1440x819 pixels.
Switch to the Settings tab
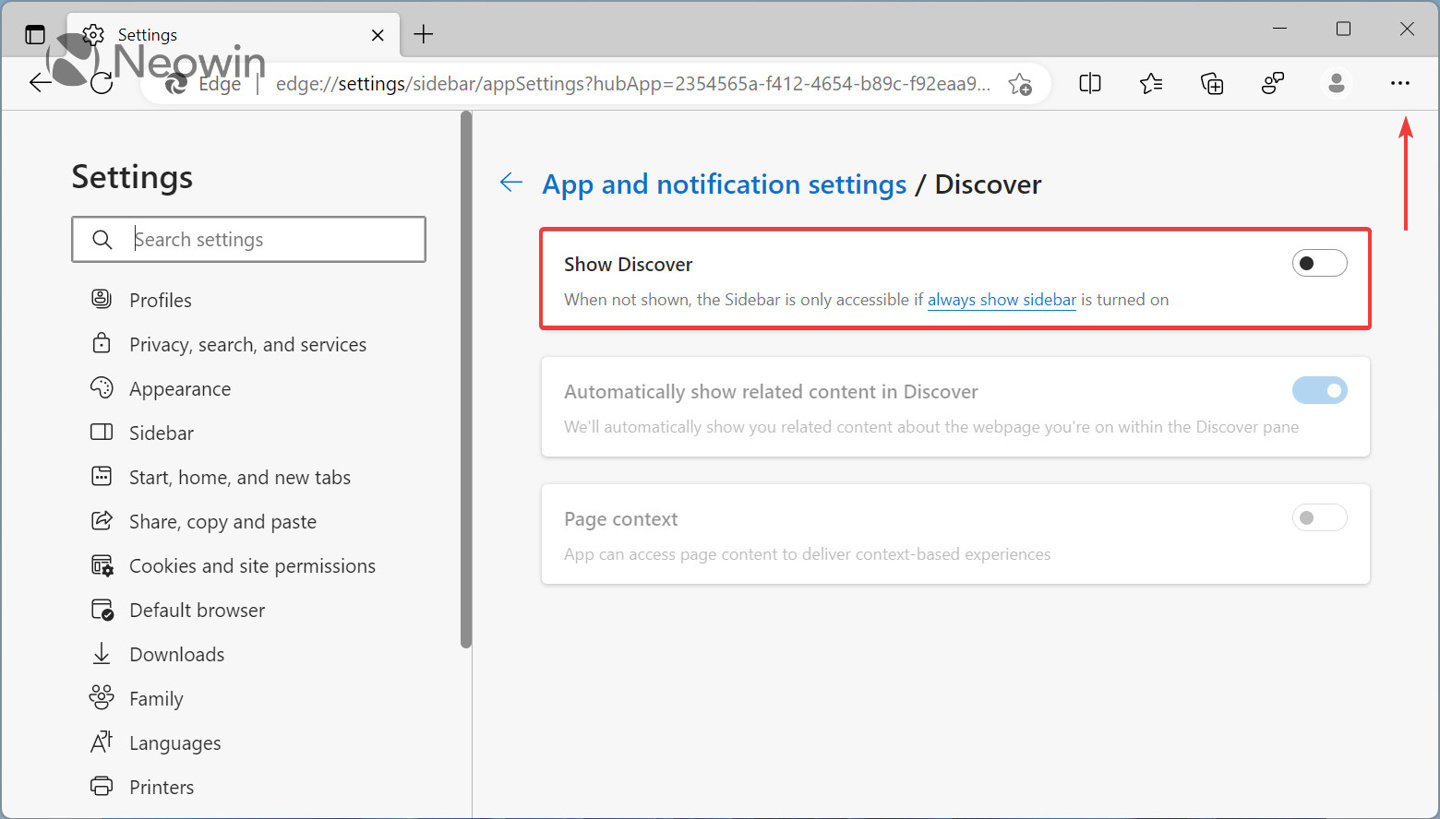147,34
